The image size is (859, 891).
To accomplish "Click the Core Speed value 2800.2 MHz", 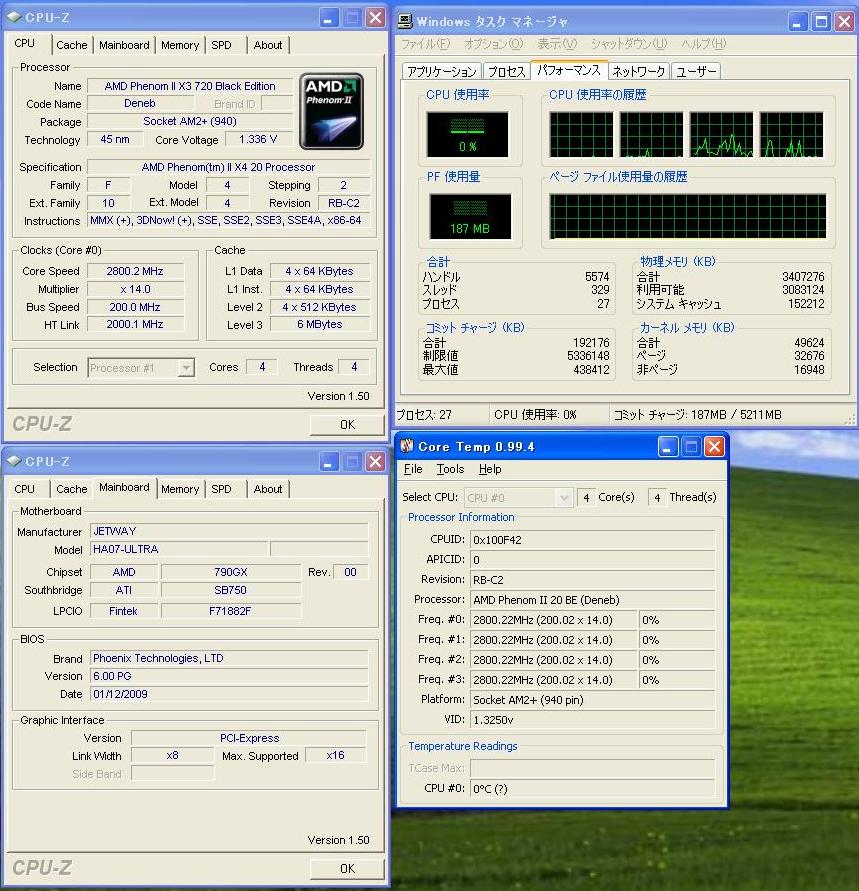I will tap(135, 271).
